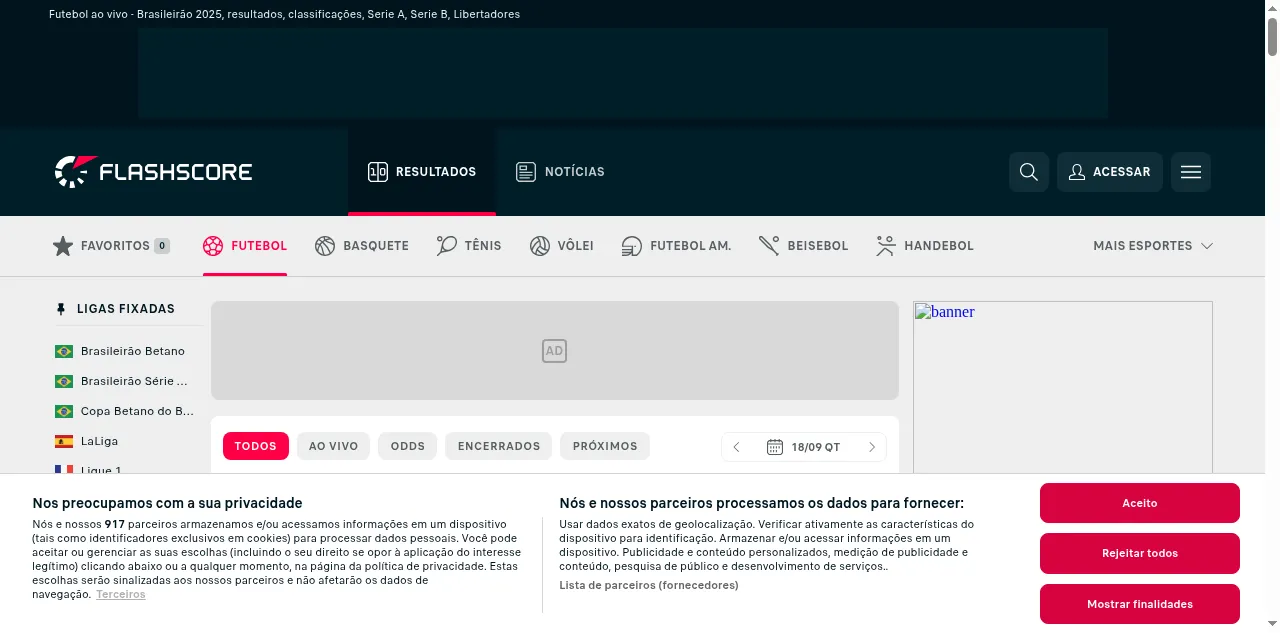Click the user icon in Acessar button

coord(1077,172)
